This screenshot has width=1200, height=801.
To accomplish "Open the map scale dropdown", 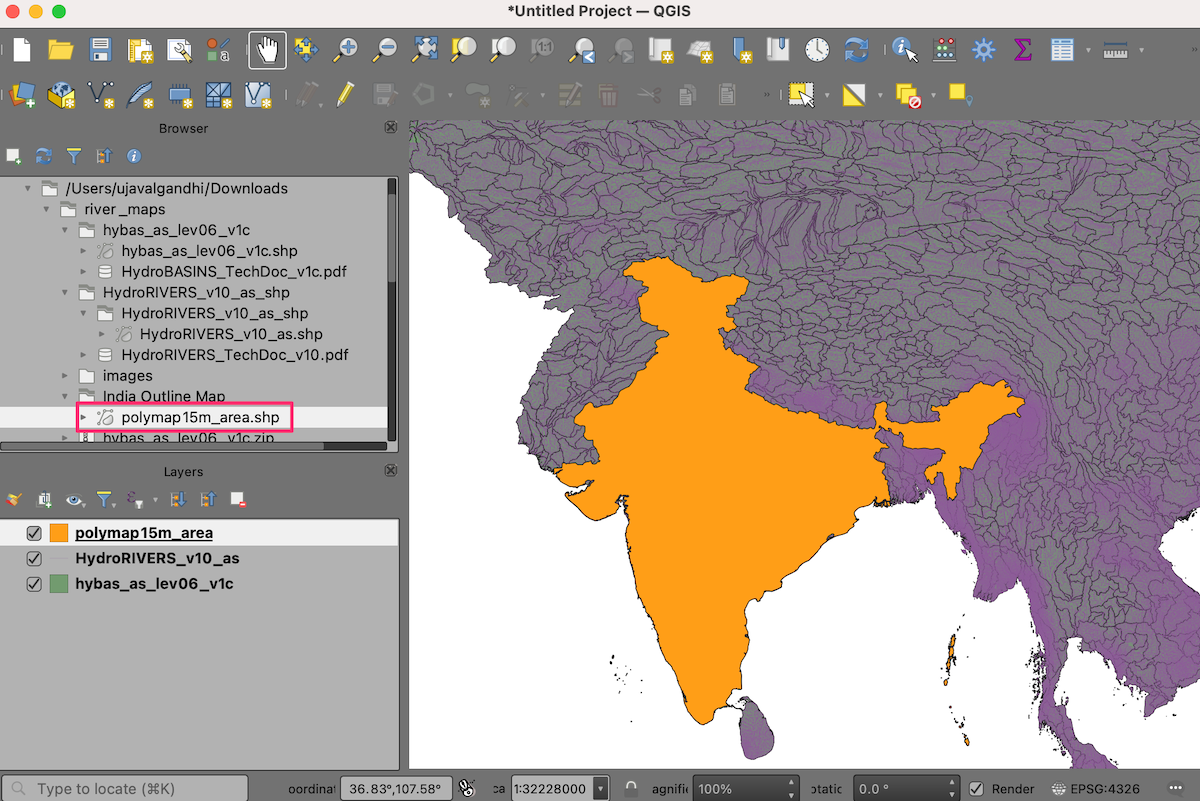I will pyautogui.click(x=601, y=789).
